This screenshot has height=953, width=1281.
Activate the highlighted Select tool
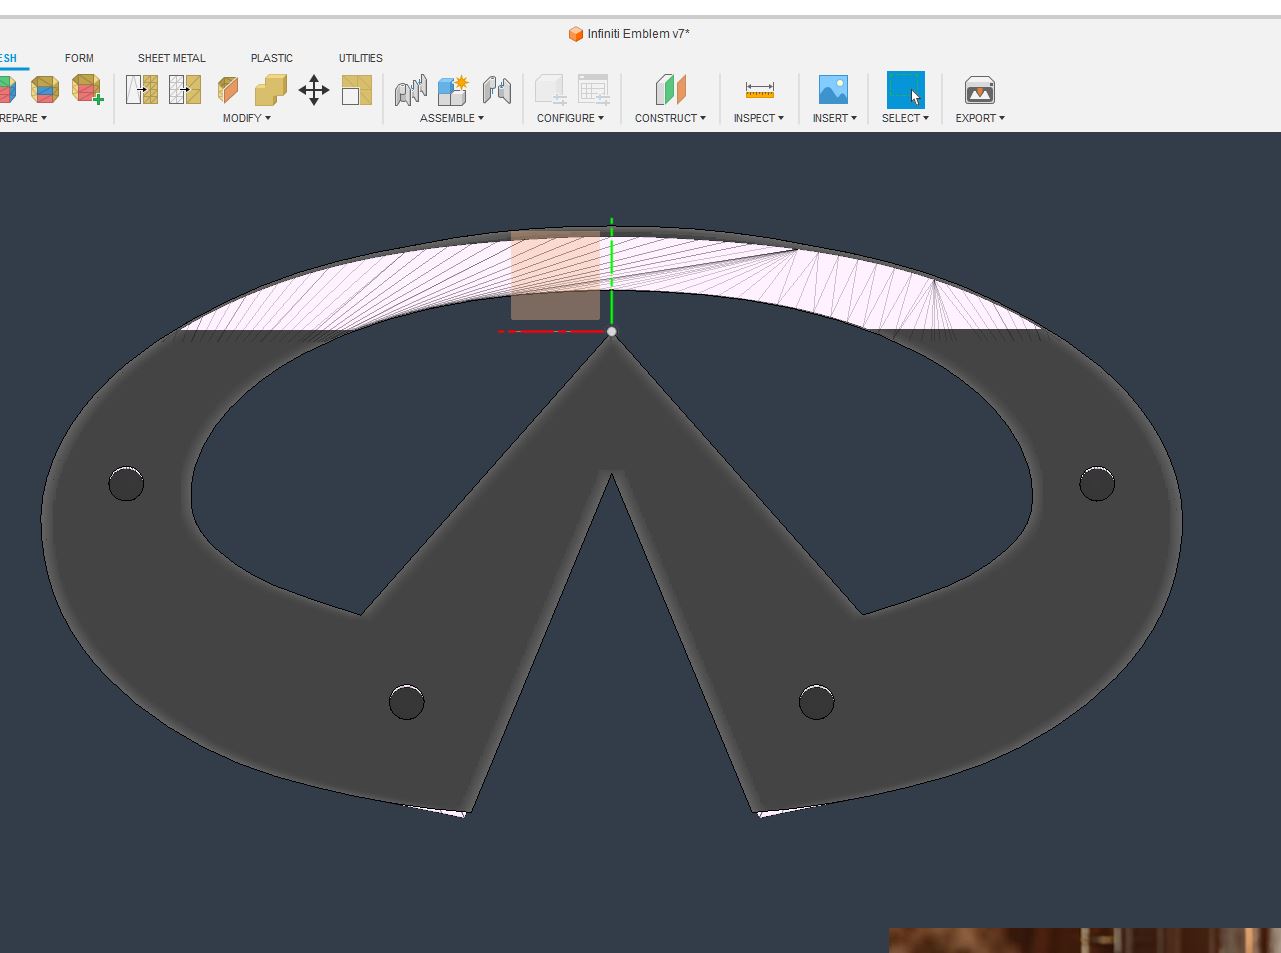[x=905, y=90]
